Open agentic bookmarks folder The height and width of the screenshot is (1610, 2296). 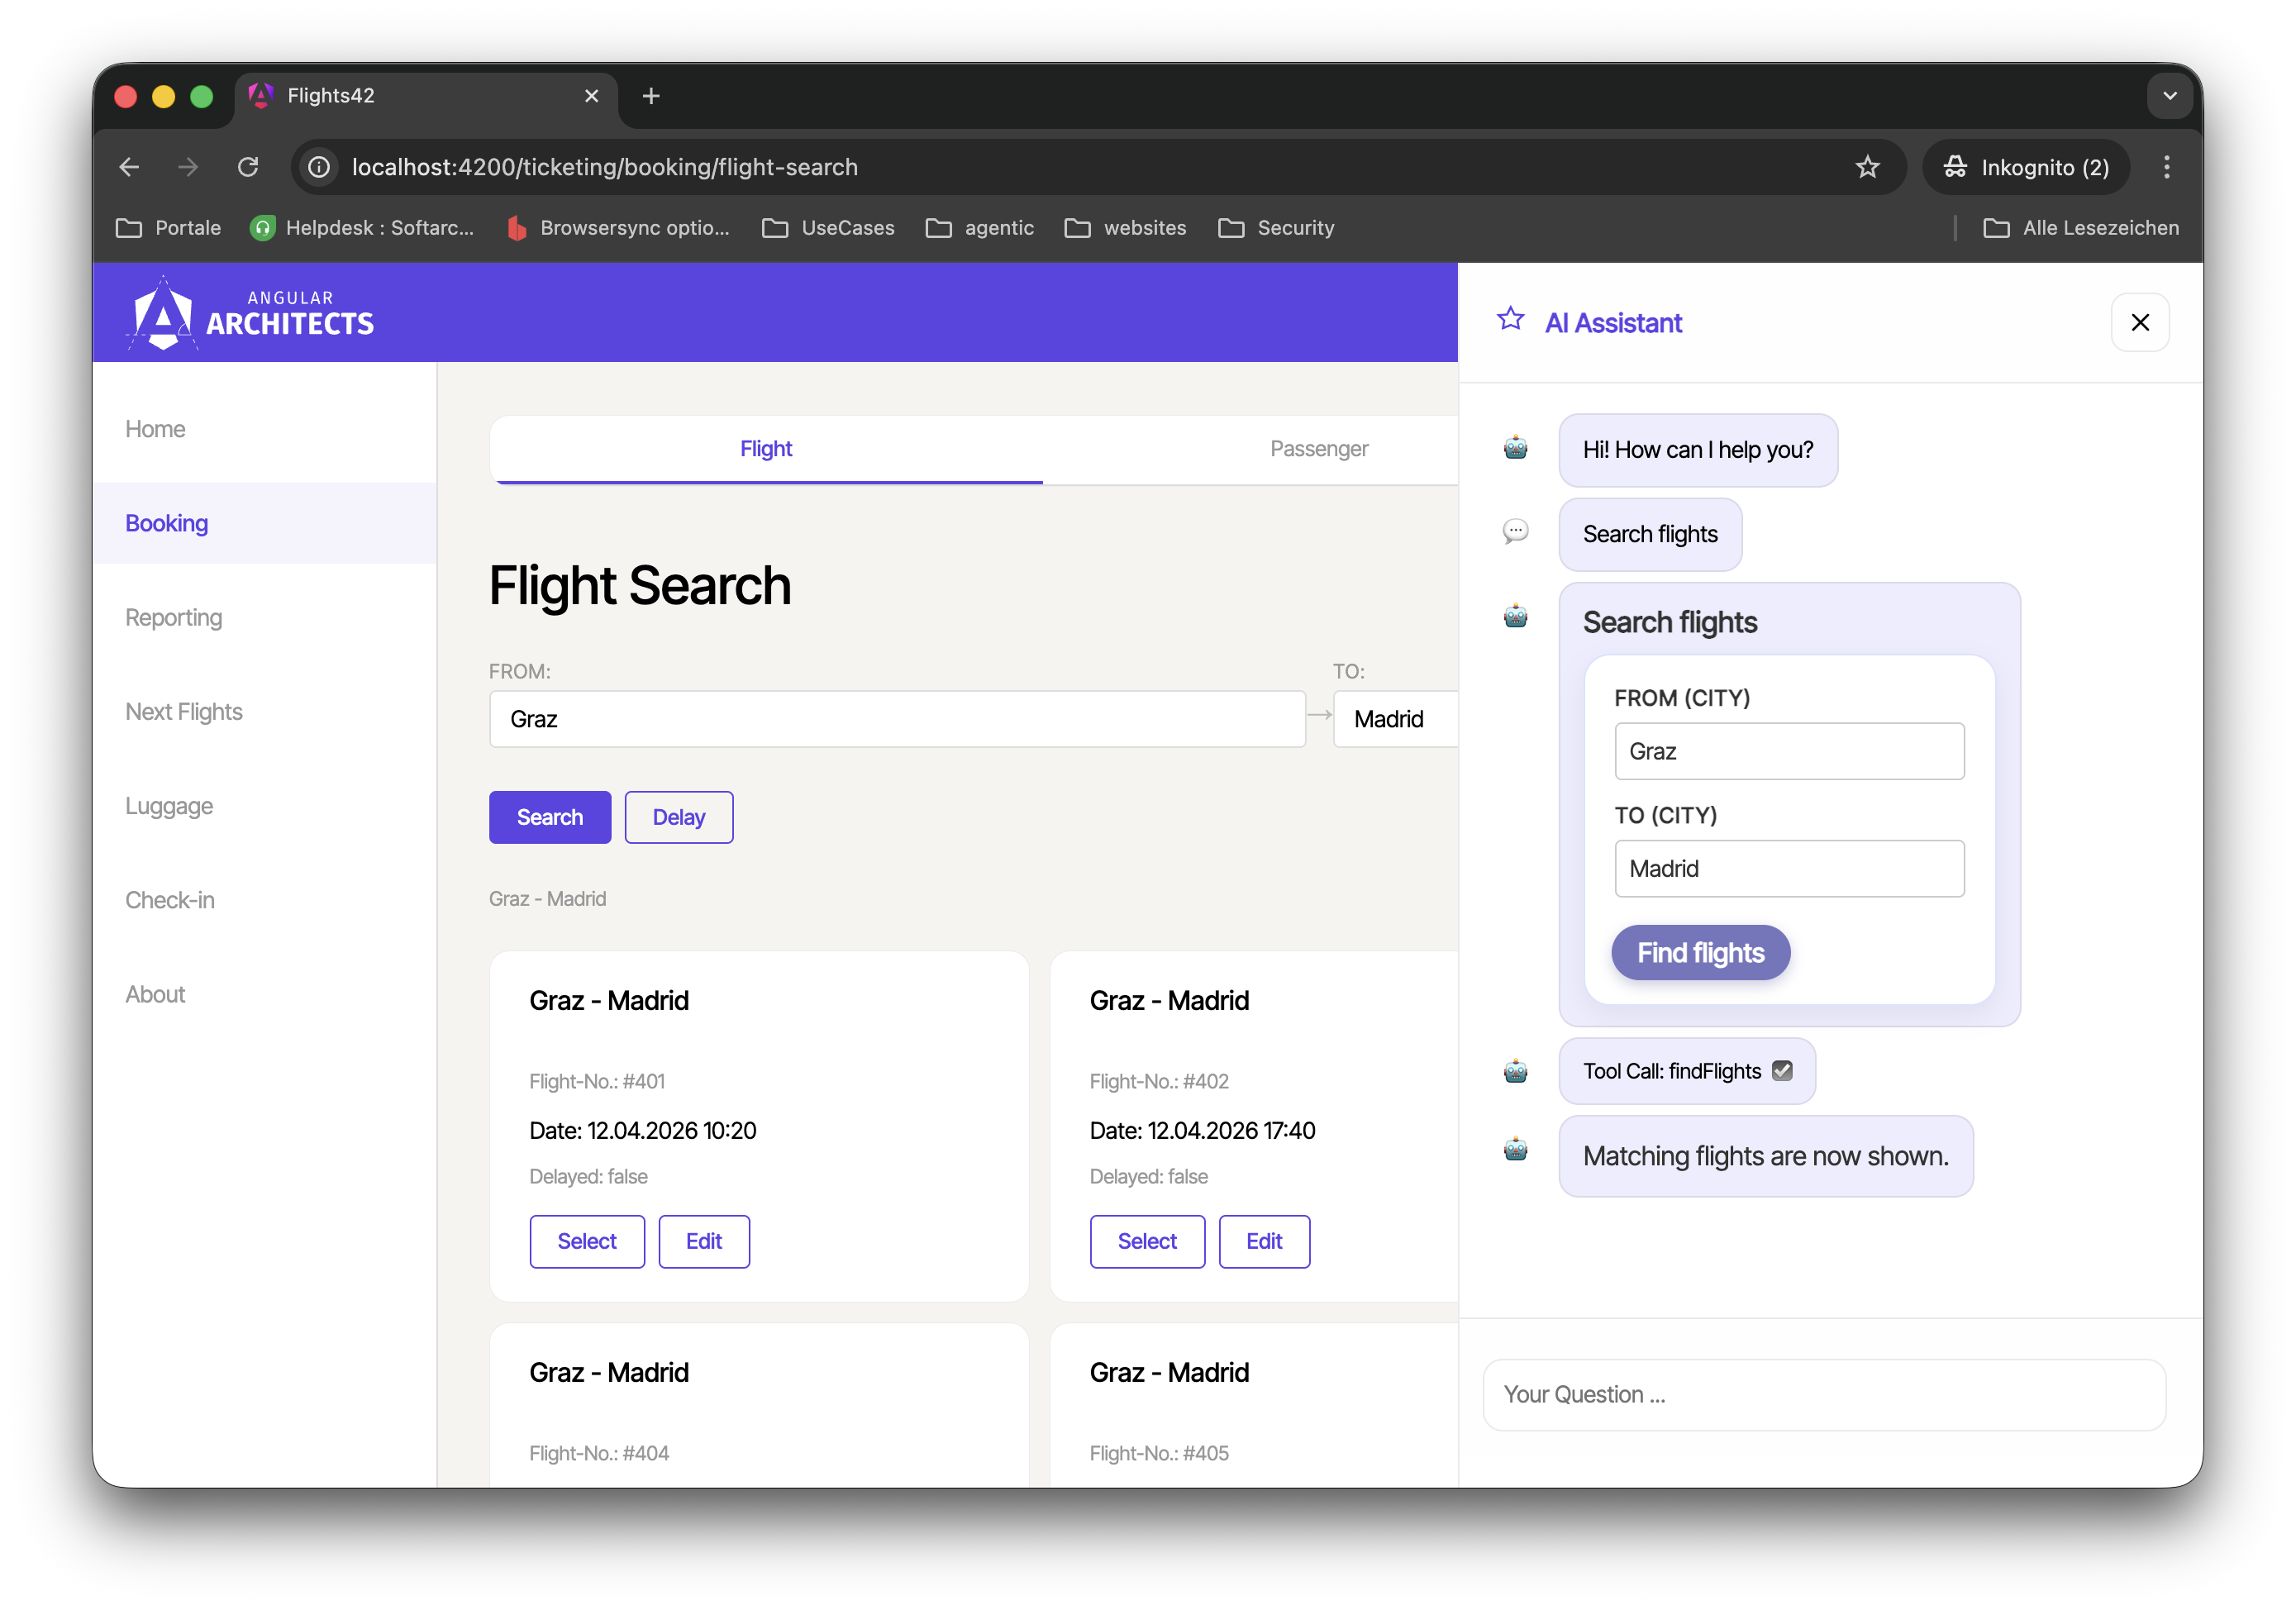pyautogui.click(x=979, y=228)
